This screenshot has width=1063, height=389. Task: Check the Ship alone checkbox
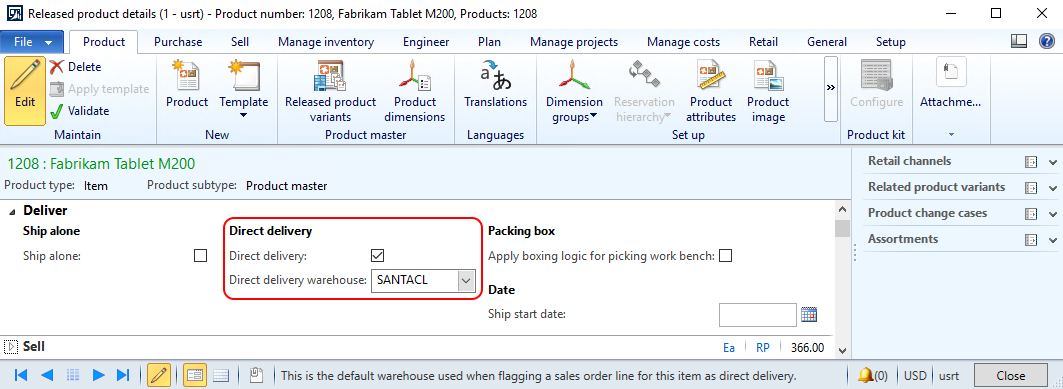200,255
